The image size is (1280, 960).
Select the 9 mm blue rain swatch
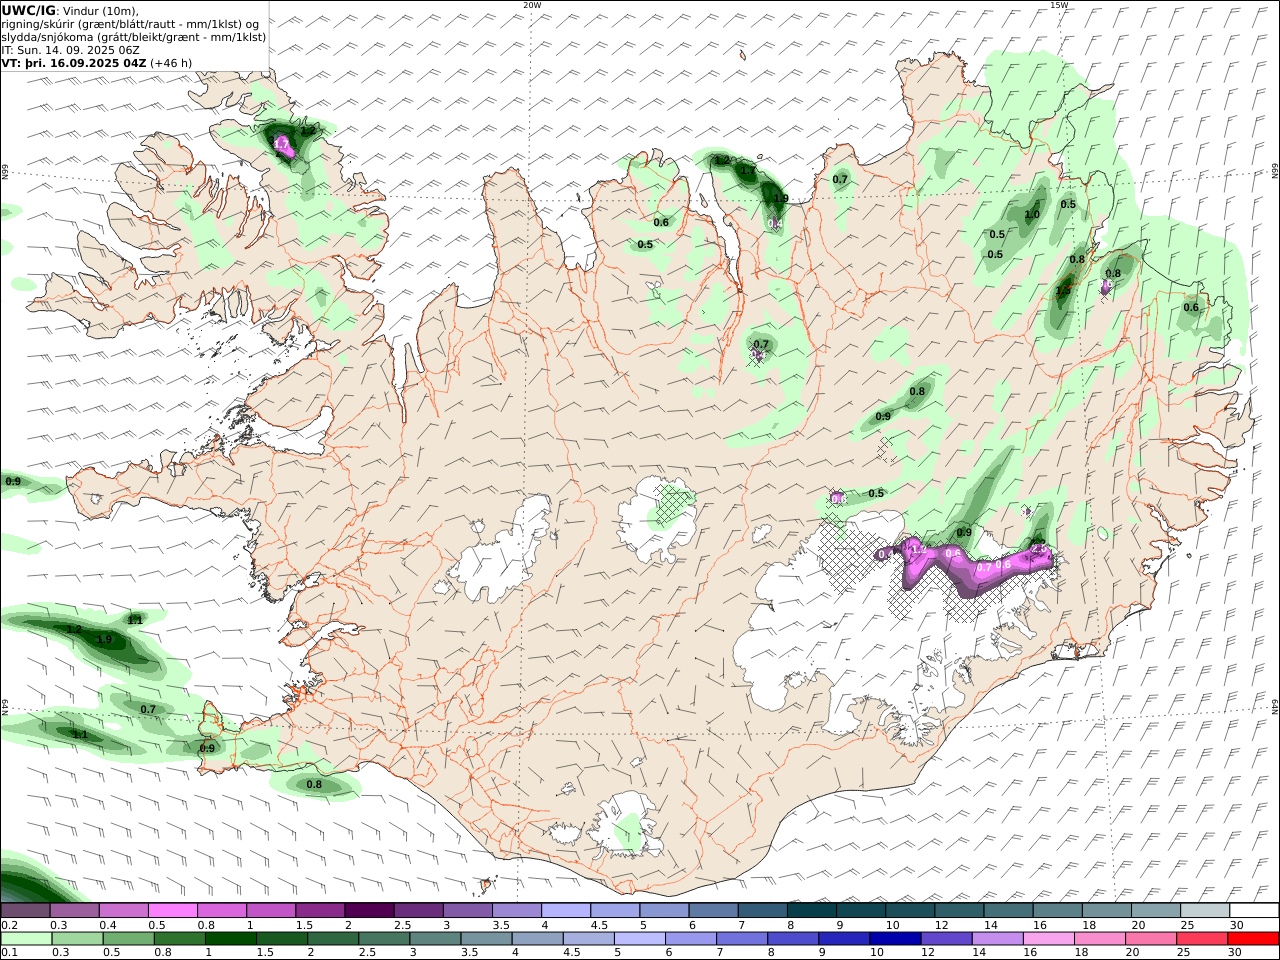[843, 939]
